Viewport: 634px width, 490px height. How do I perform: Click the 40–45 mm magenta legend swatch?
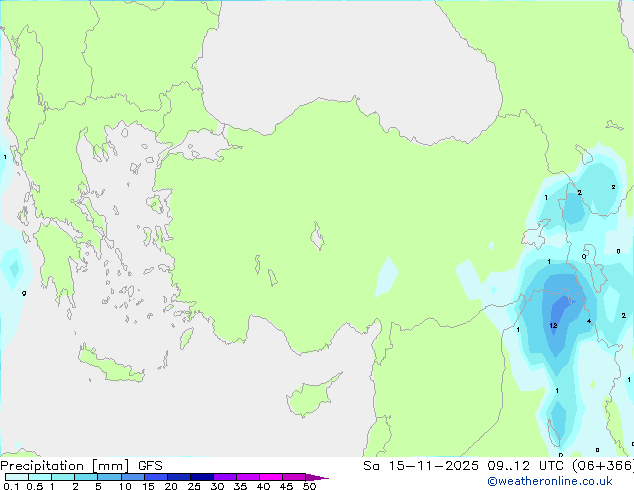click(x=271, y=477)
